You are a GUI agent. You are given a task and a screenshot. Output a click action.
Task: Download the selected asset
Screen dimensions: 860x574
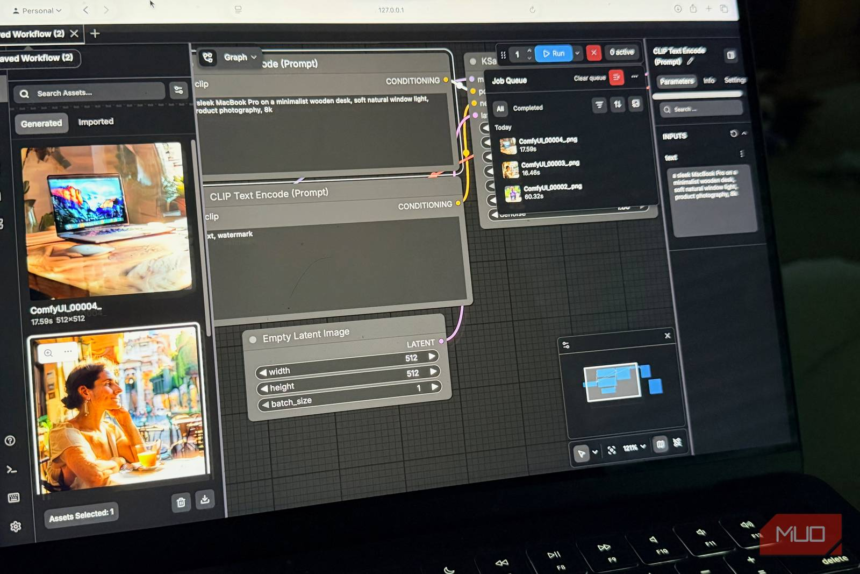point(205,499)
